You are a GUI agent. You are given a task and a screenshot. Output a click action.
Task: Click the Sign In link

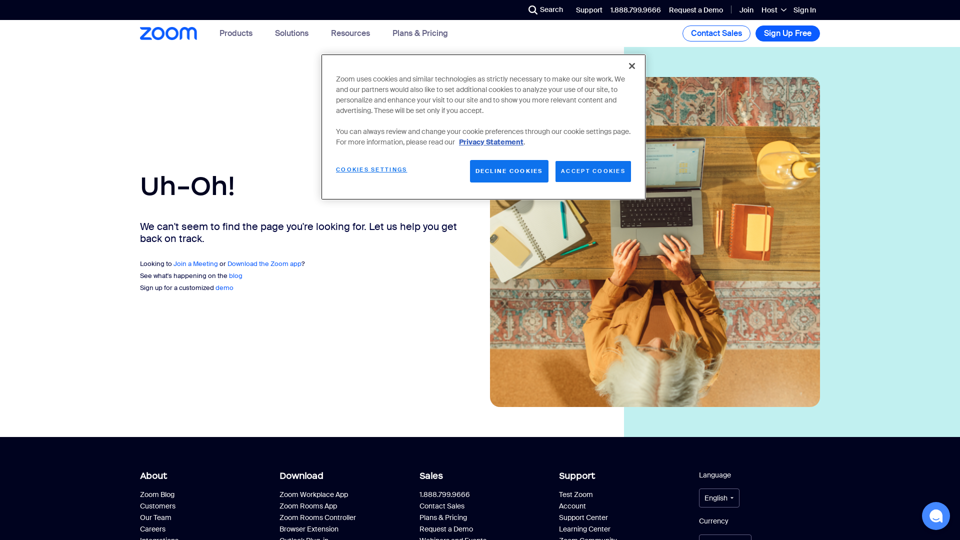click(x=804, y=10)
